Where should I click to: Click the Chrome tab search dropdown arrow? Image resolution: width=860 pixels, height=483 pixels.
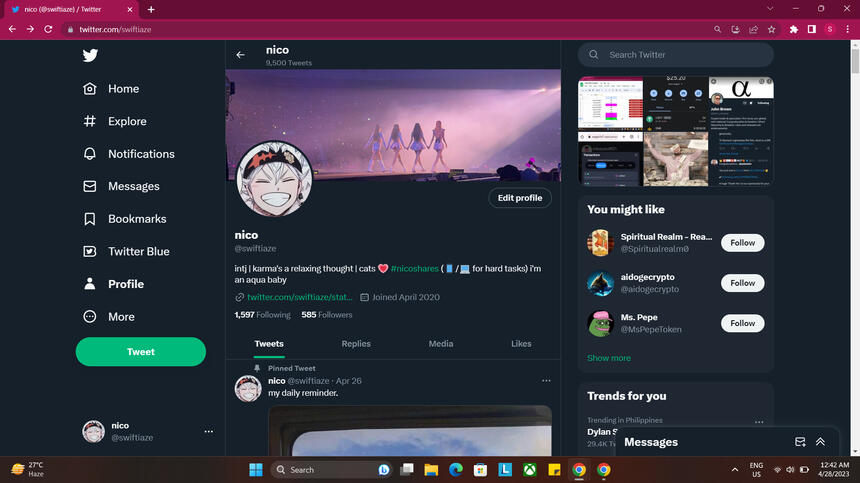(x=770, y=9)
